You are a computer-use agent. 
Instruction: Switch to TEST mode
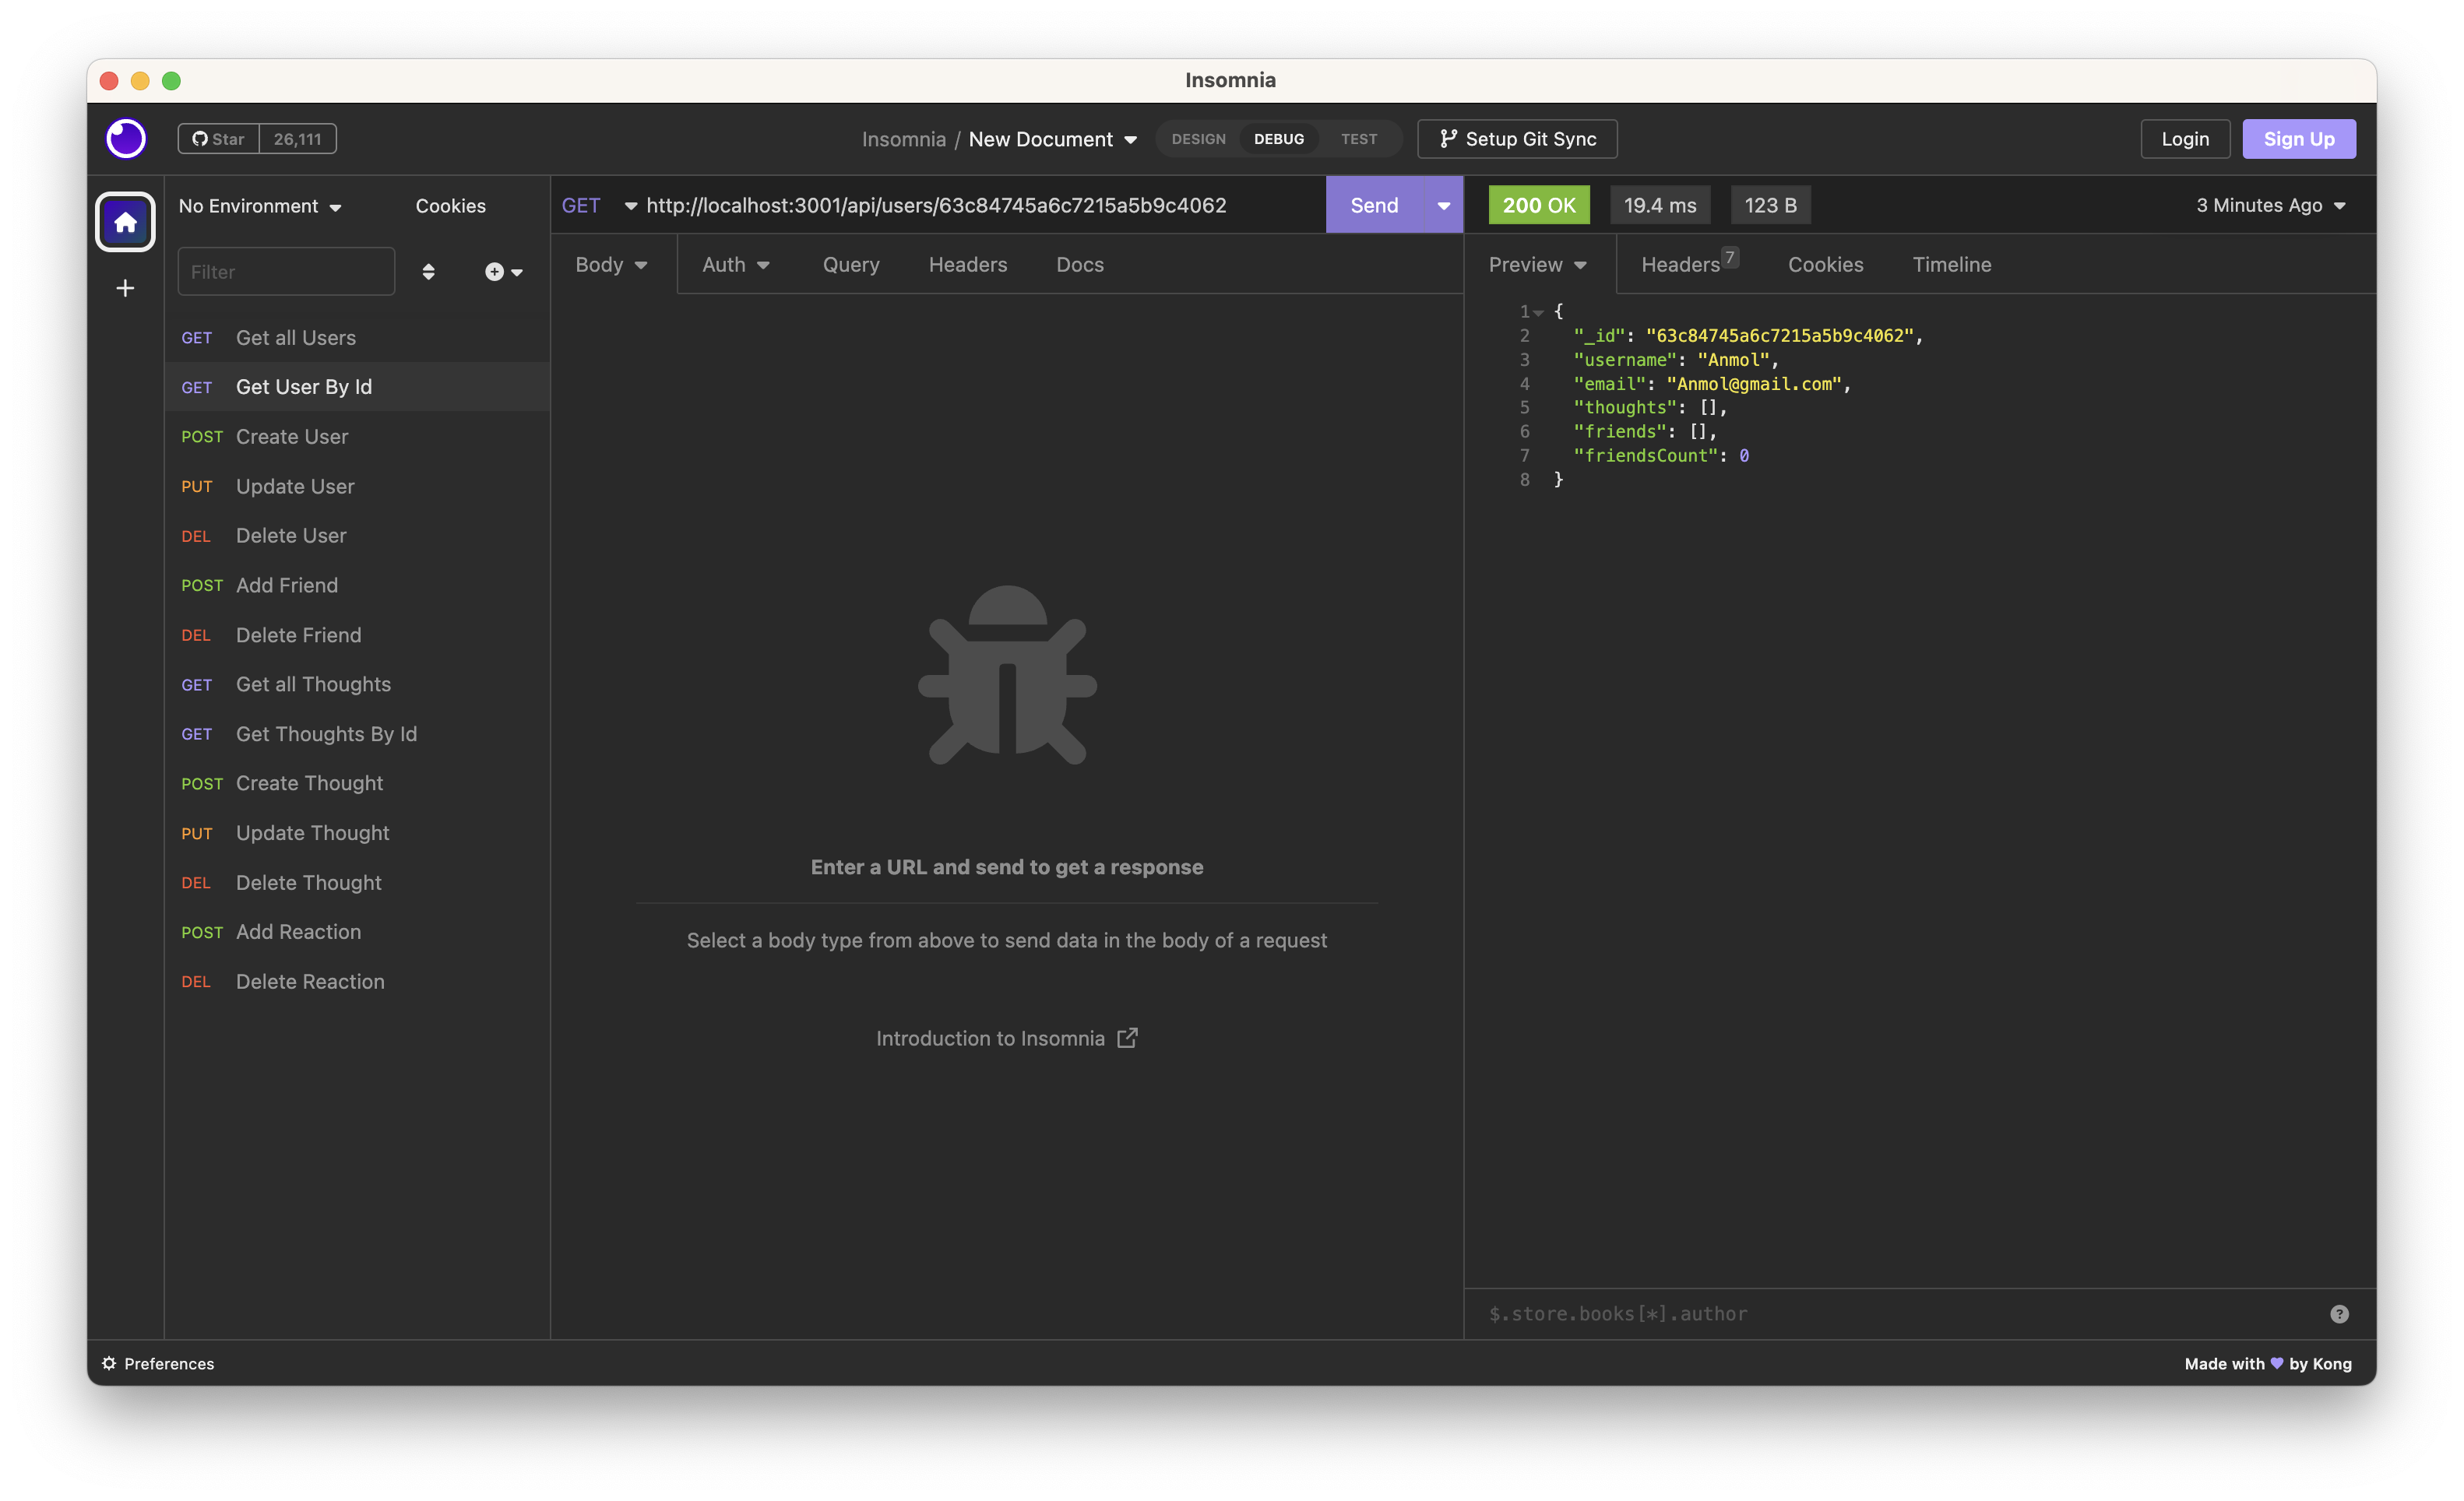[1358, 139]
